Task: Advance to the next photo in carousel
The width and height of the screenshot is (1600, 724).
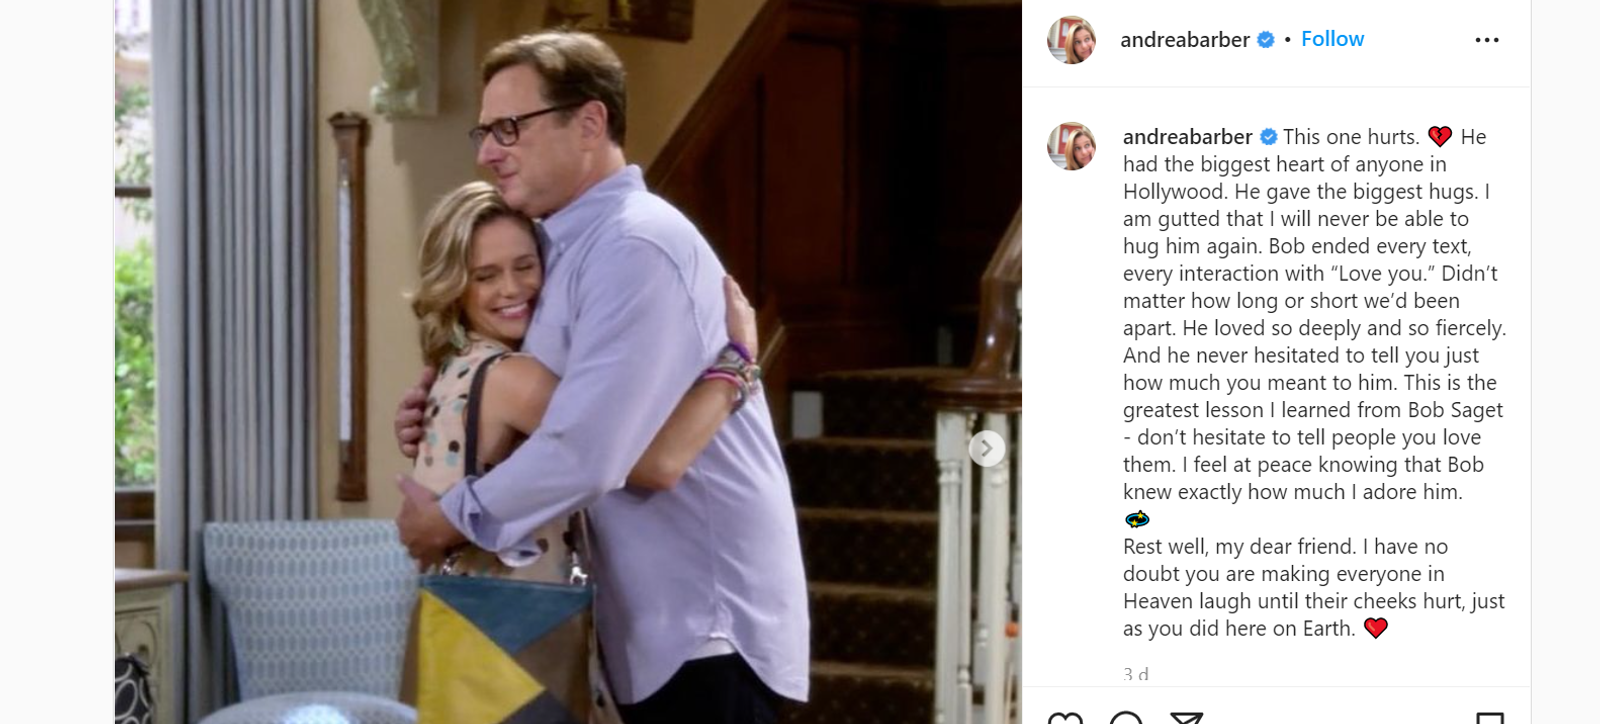Action: click(x=986, y=448)
